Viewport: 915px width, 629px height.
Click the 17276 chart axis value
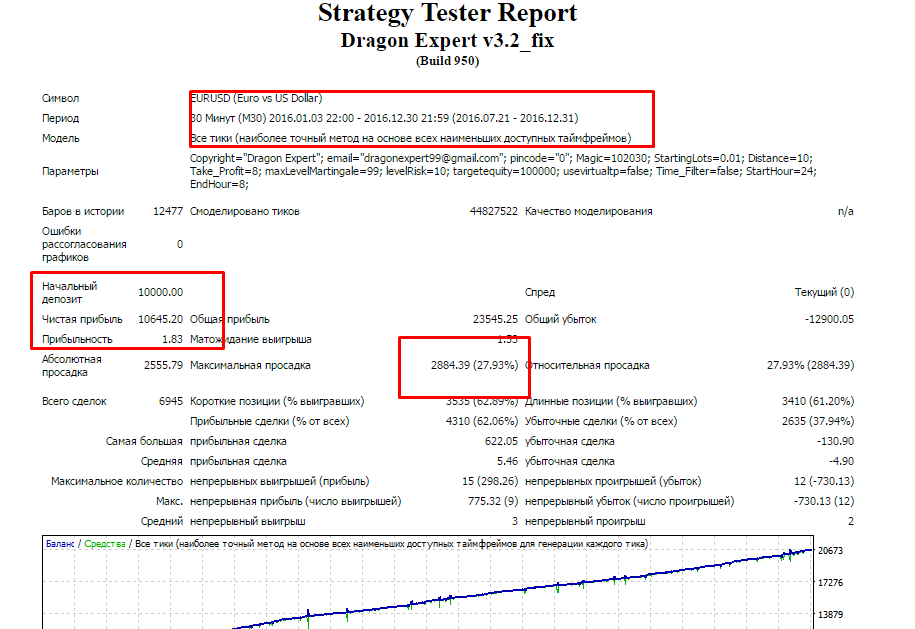[830, 583]
